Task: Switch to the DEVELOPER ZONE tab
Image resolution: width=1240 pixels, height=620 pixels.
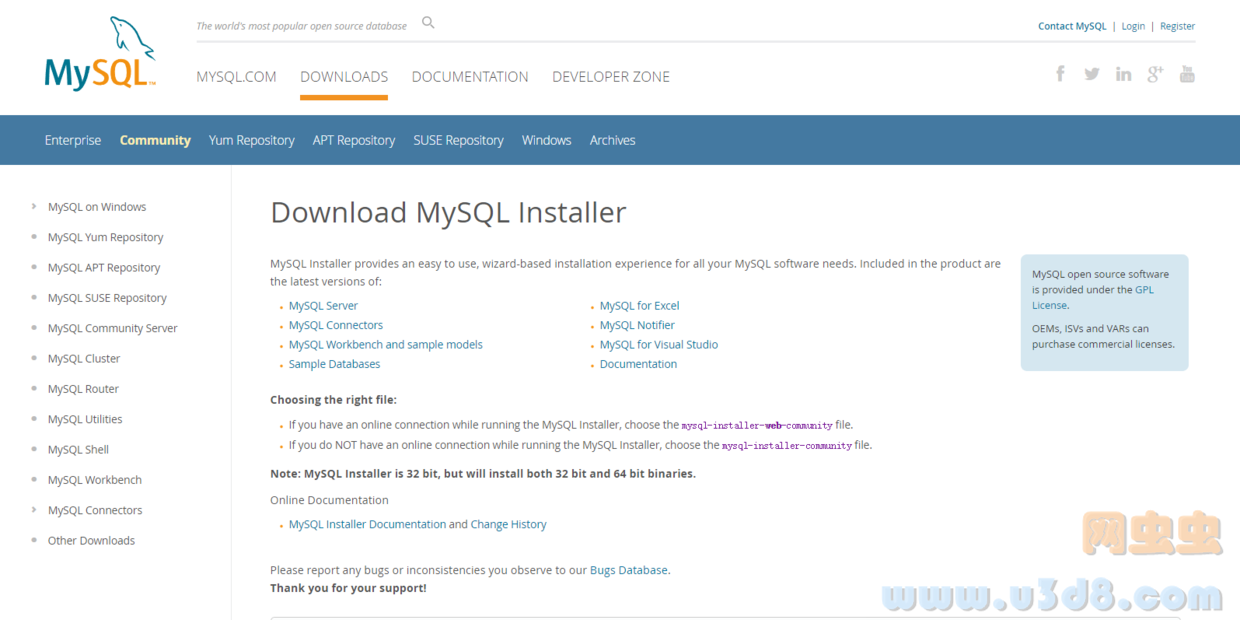Action: (x=611, y=77)
